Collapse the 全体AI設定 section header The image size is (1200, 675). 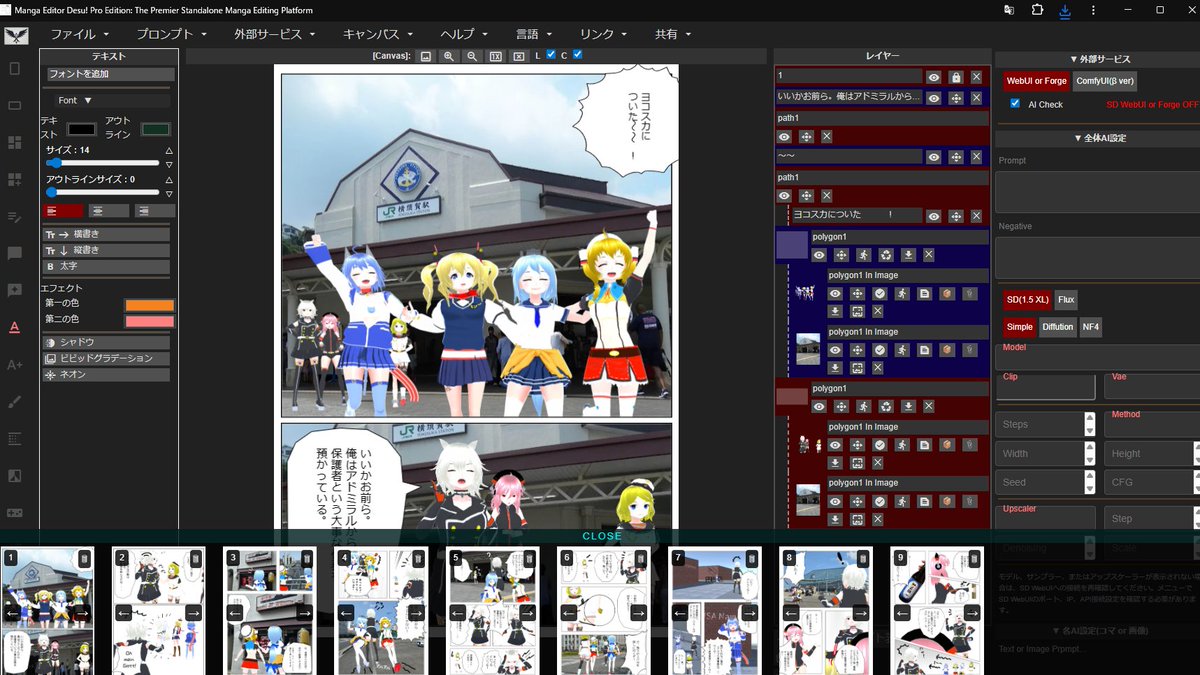tap(1098, 138)
